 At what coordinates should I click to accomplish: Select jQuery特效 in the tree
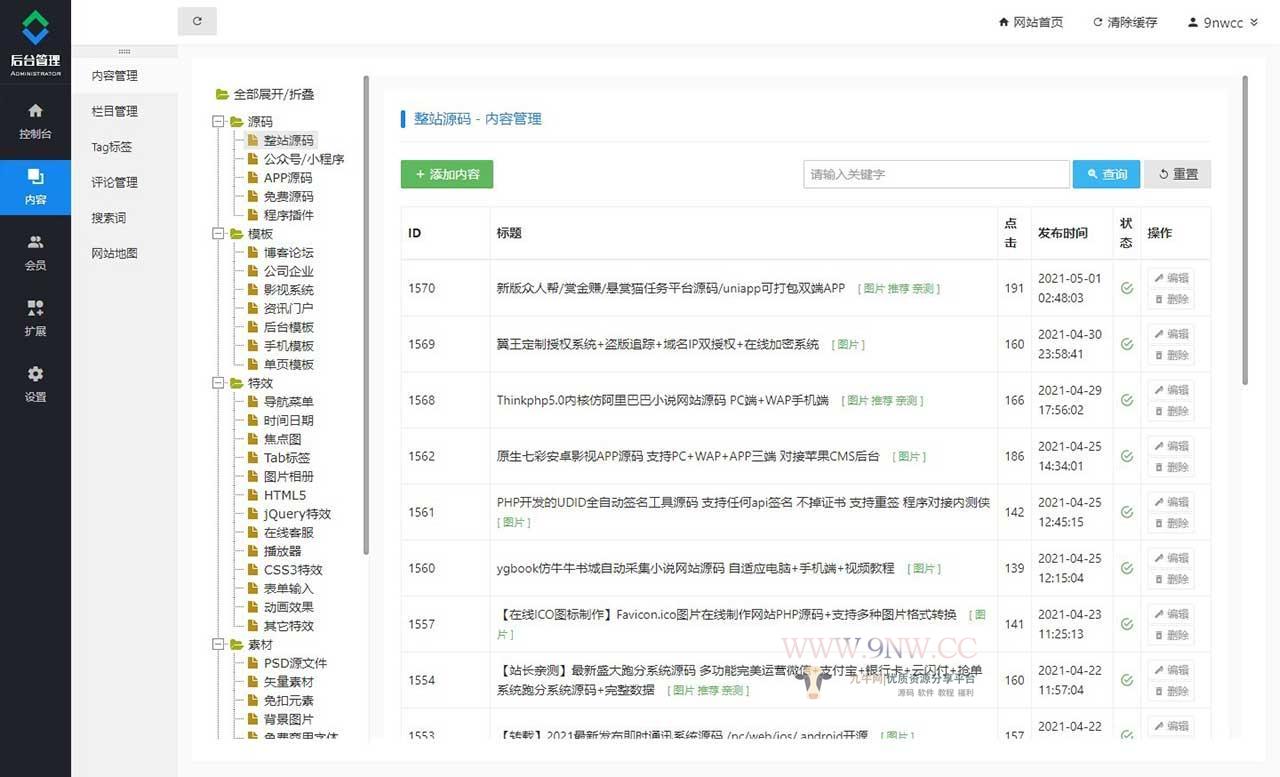pos(297,514)
